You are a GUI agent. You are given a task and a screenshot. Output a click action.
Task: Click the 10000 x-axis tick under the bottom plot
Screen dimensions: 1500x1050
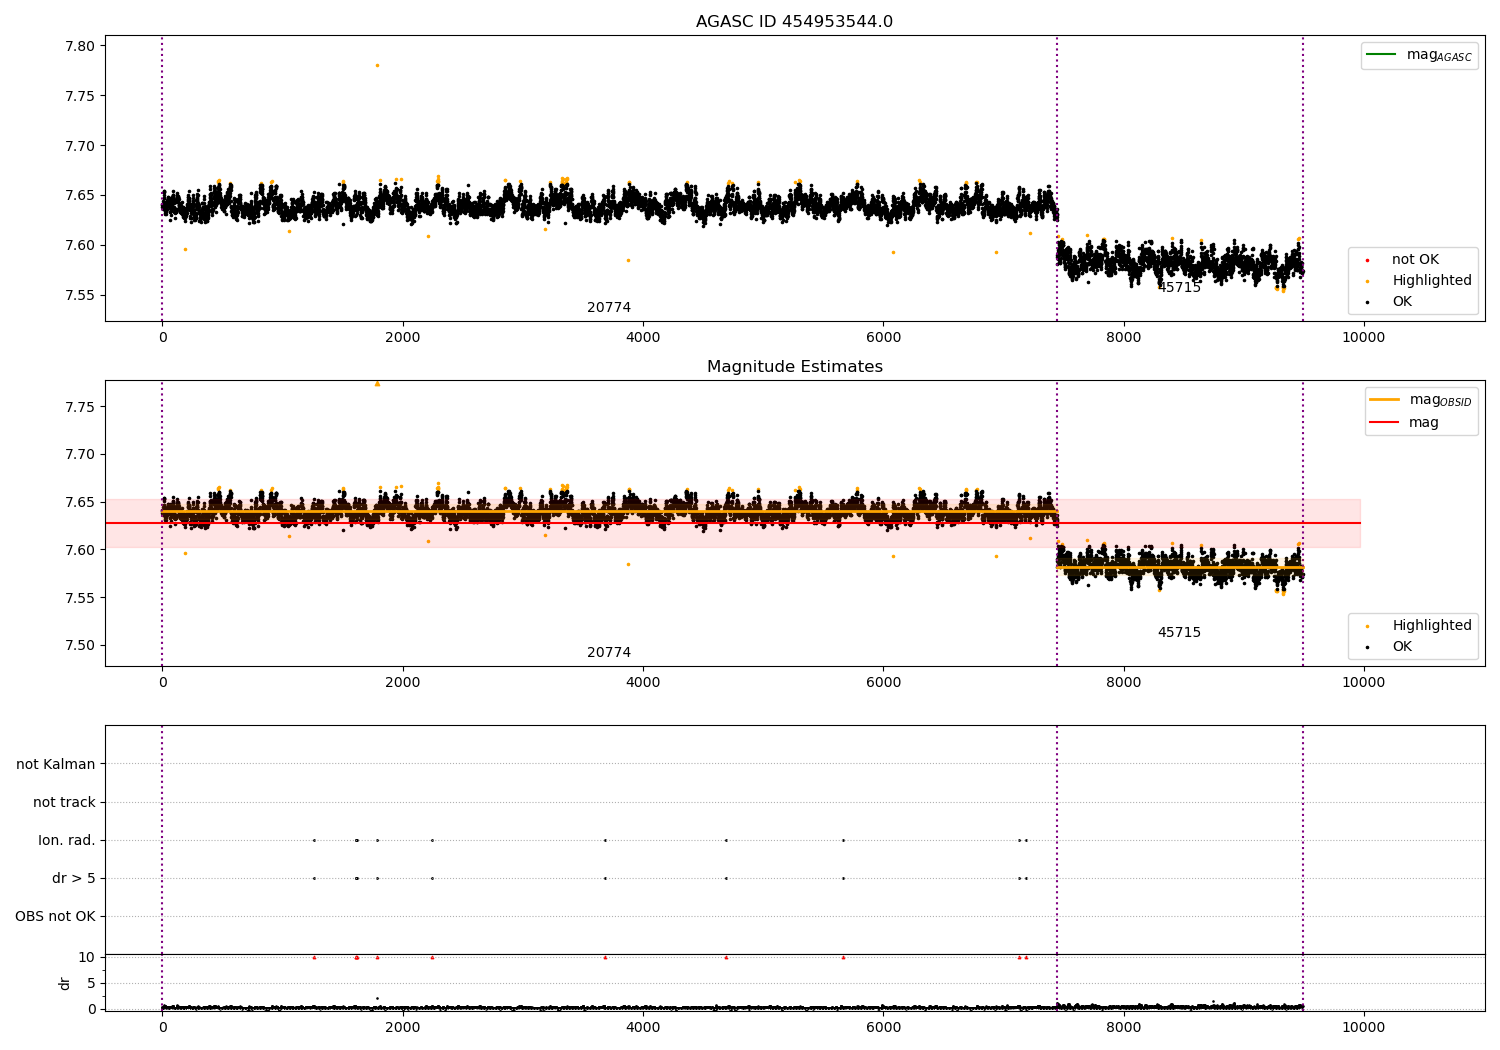(1363, 1028)
